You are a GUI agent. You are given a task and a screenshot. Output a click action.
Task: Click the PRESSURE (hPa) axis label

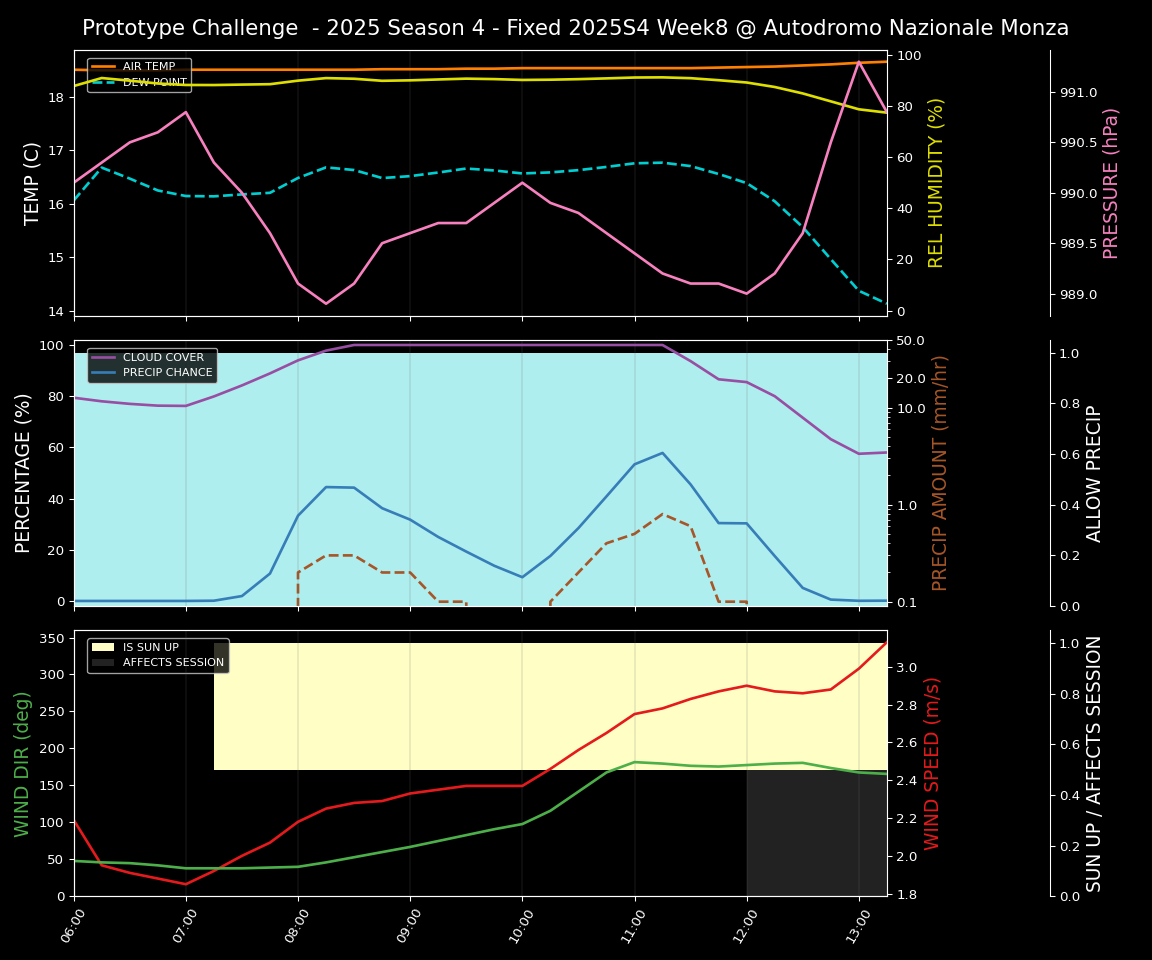[1111, 183]
